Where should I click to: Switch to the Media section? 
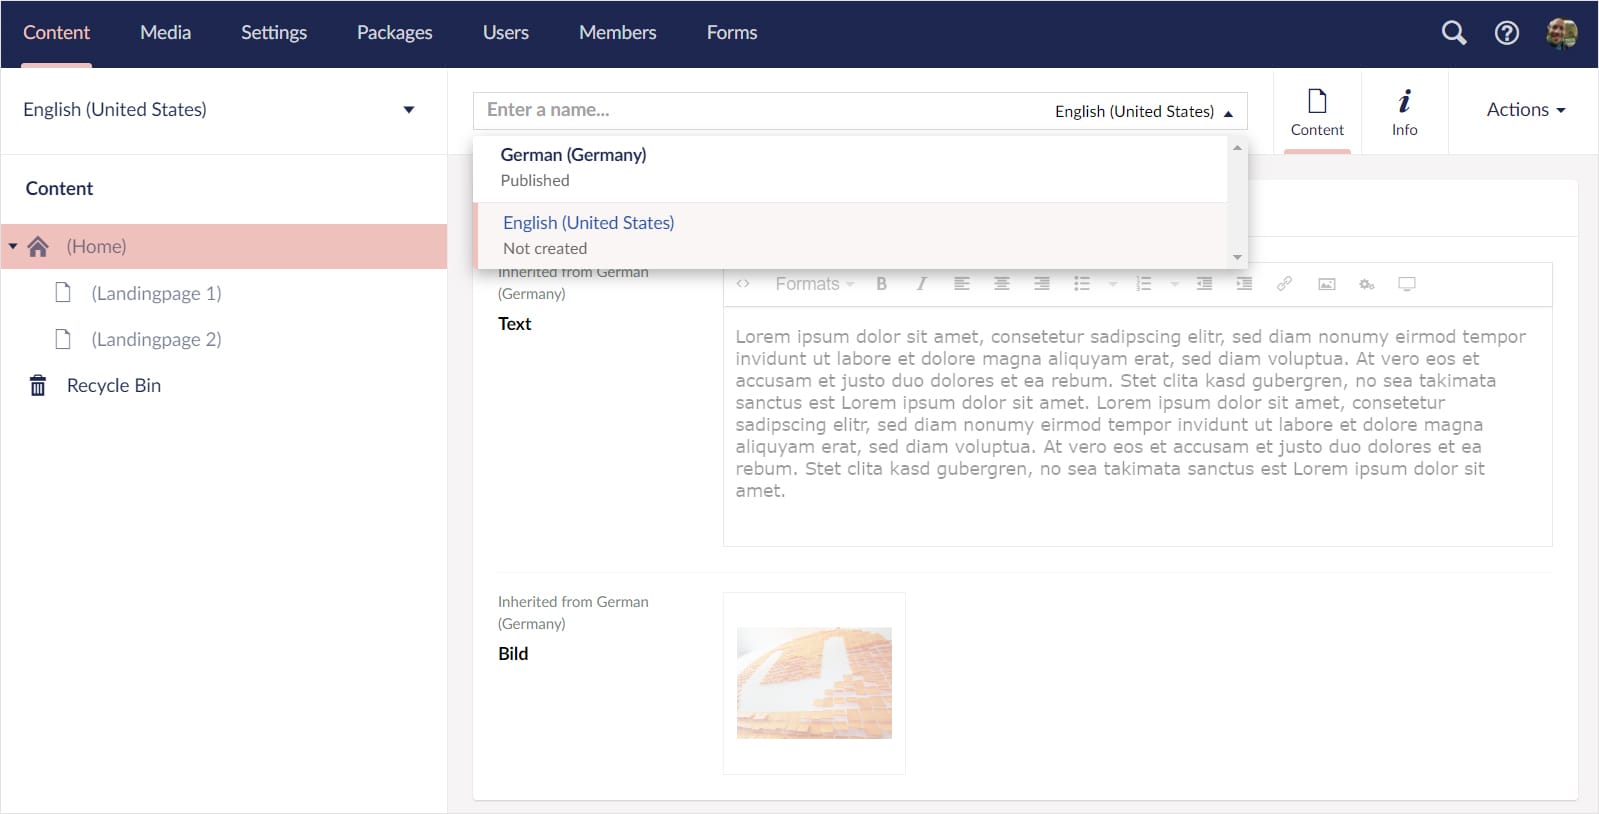click(x=165, y=33)
